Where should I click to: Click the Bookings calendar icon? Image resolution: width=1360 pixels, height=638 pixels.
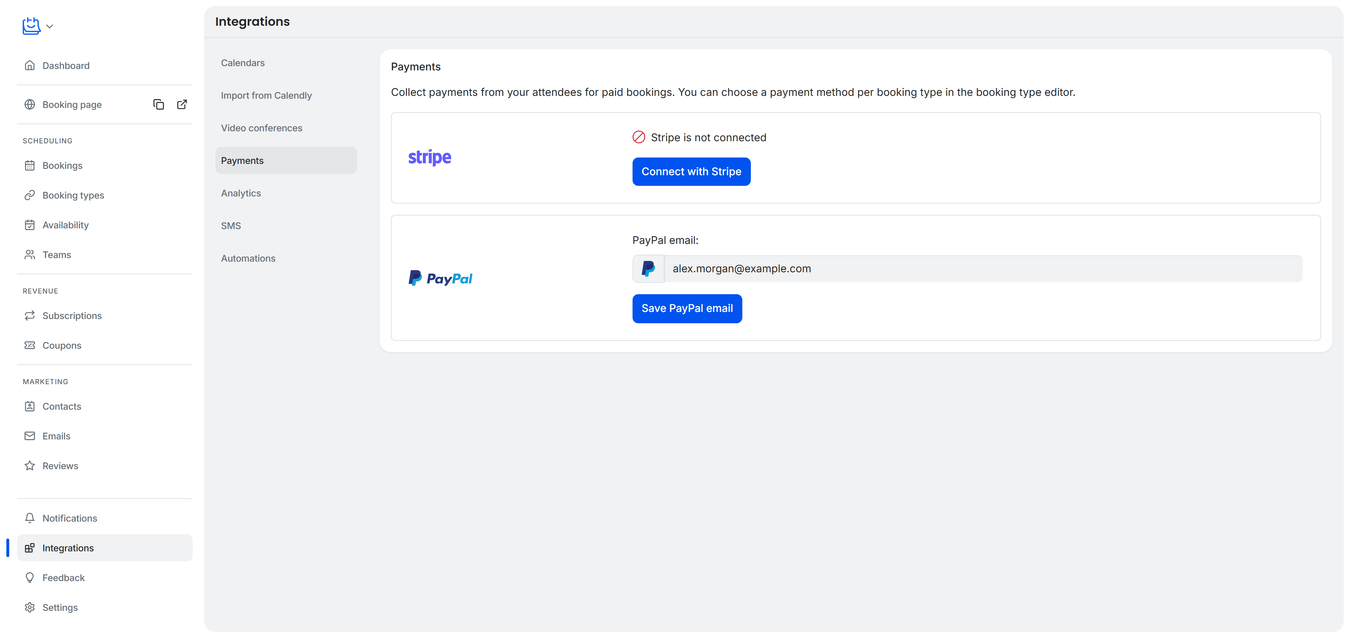pos(30,166)
